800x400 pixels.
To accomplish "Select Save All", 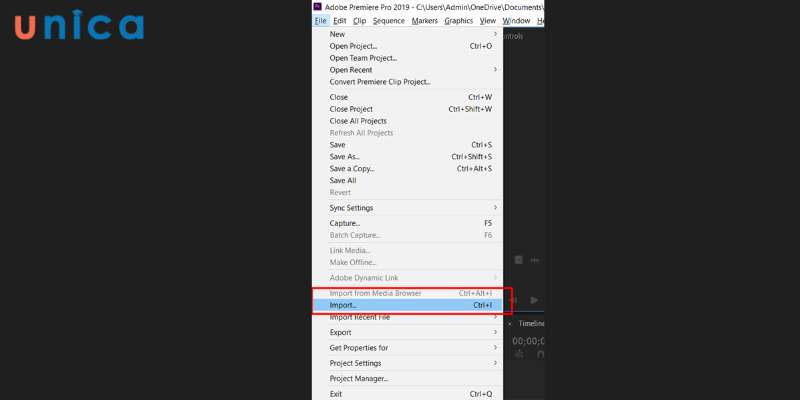I will coord(407,181).
